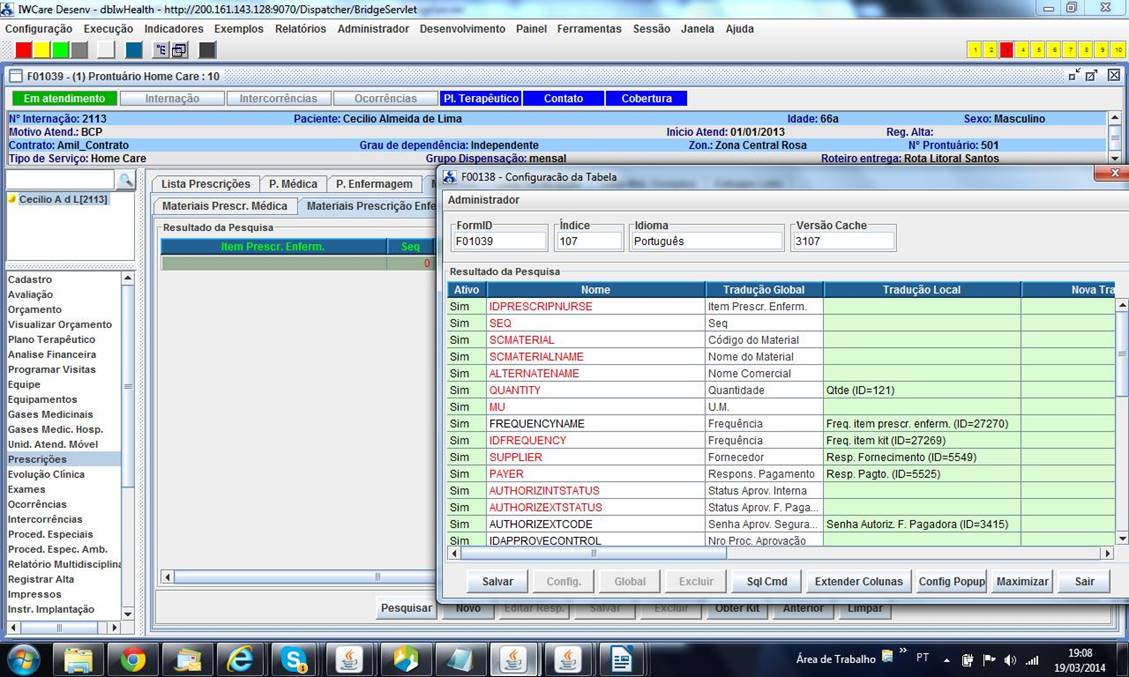Toggle the Cobertura status button
The height and width of the screenshot is (677, 1129).
coord(646,98)
